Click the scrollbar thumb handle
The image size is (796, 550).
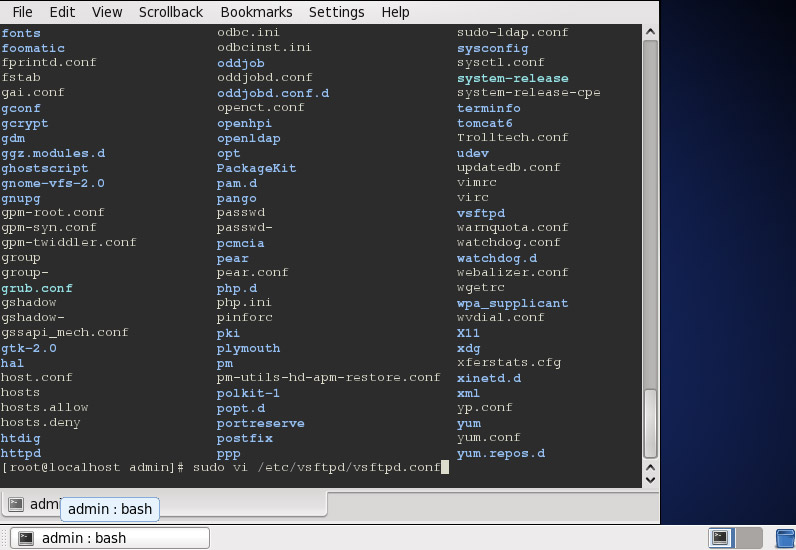650,423
